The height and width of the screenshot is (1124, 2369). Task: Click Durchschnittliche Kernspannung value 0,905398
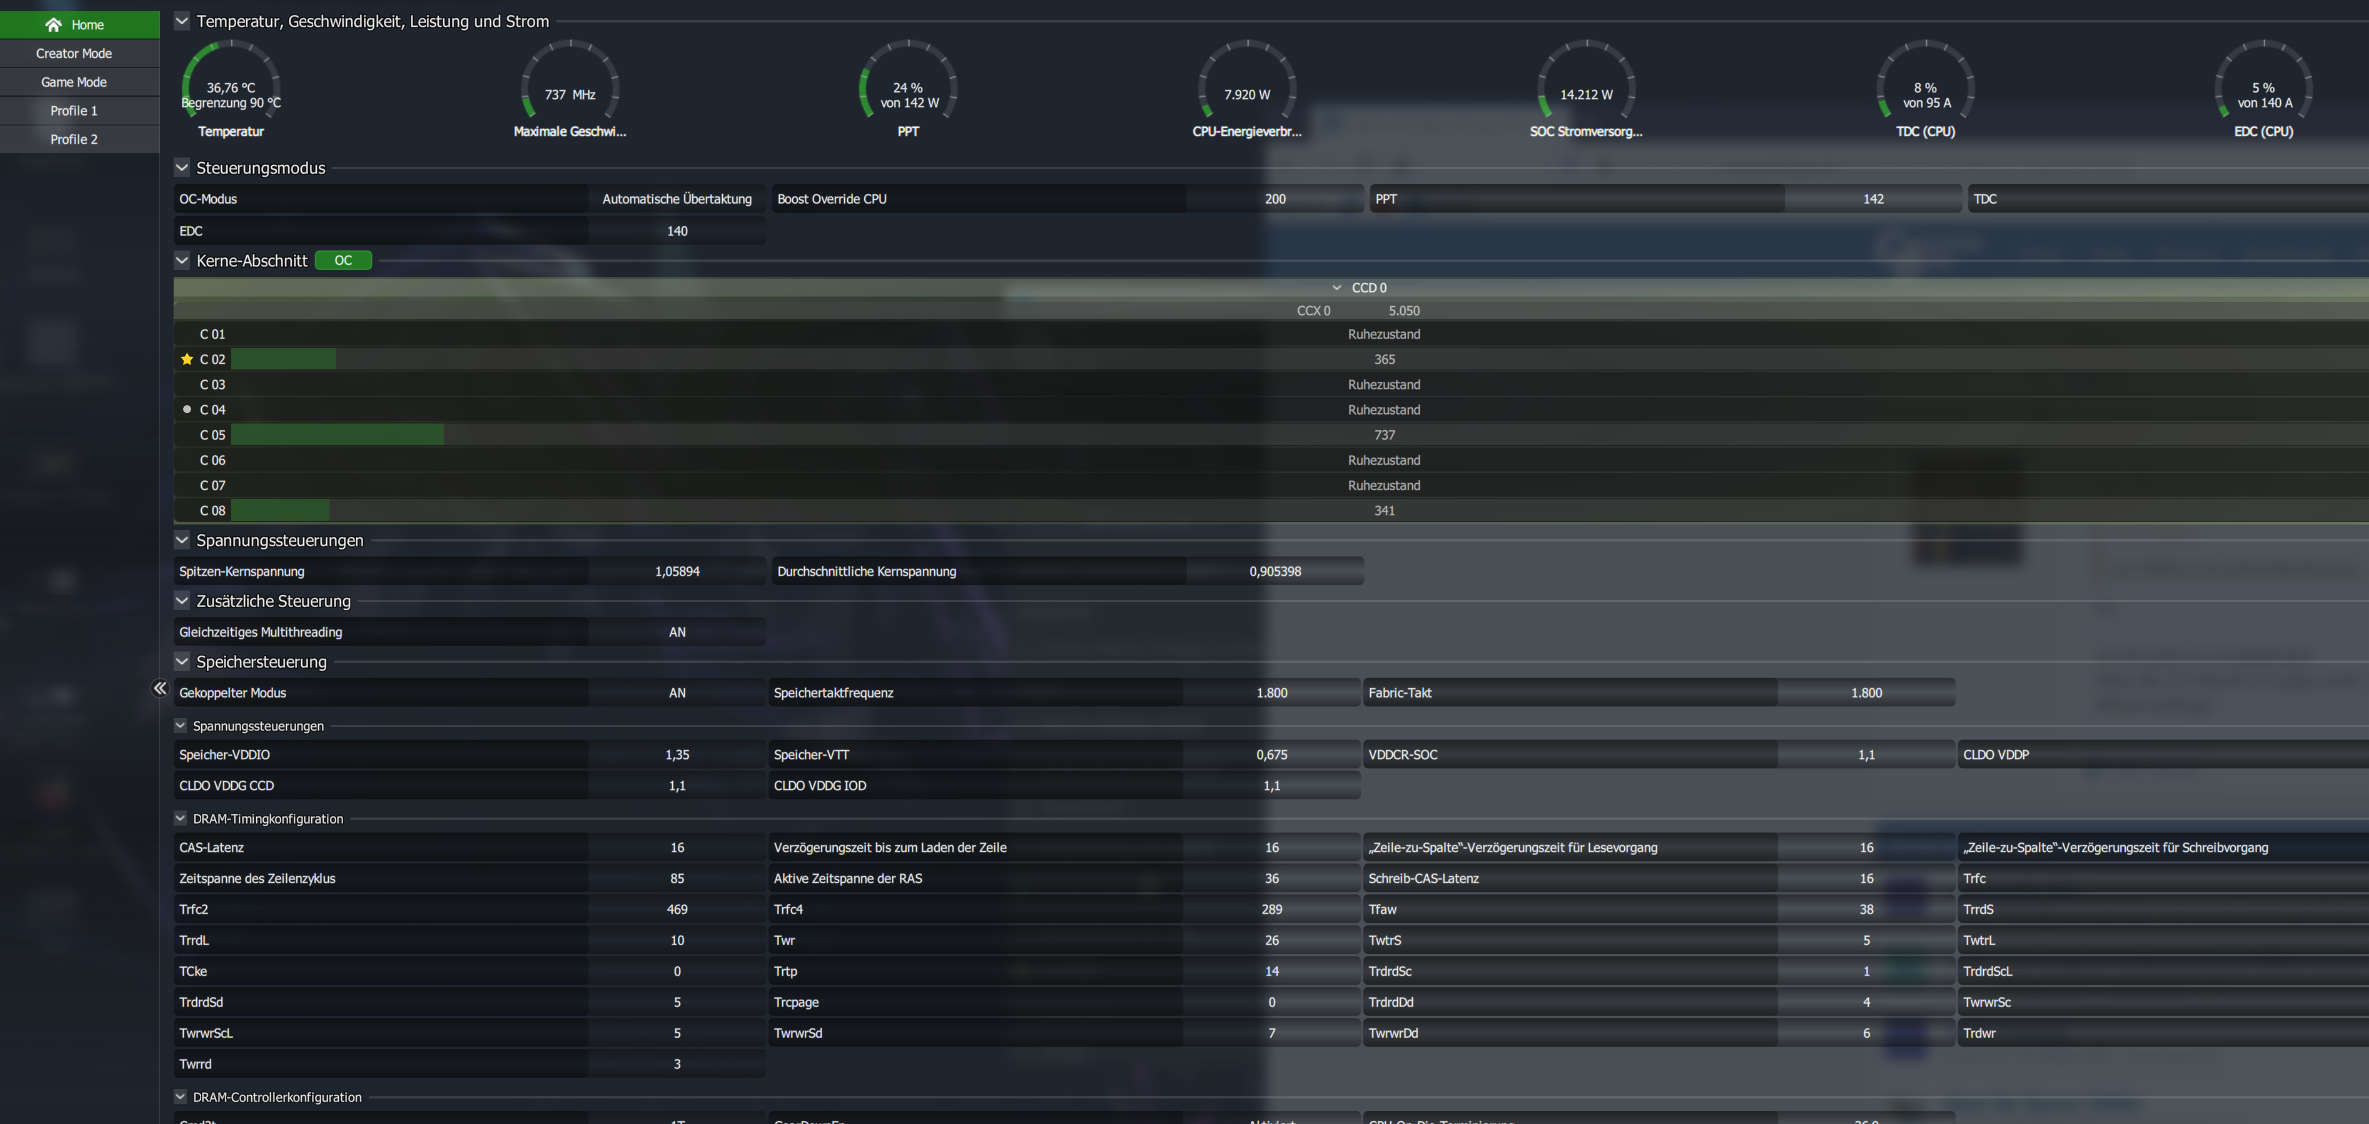point(1275,572)
